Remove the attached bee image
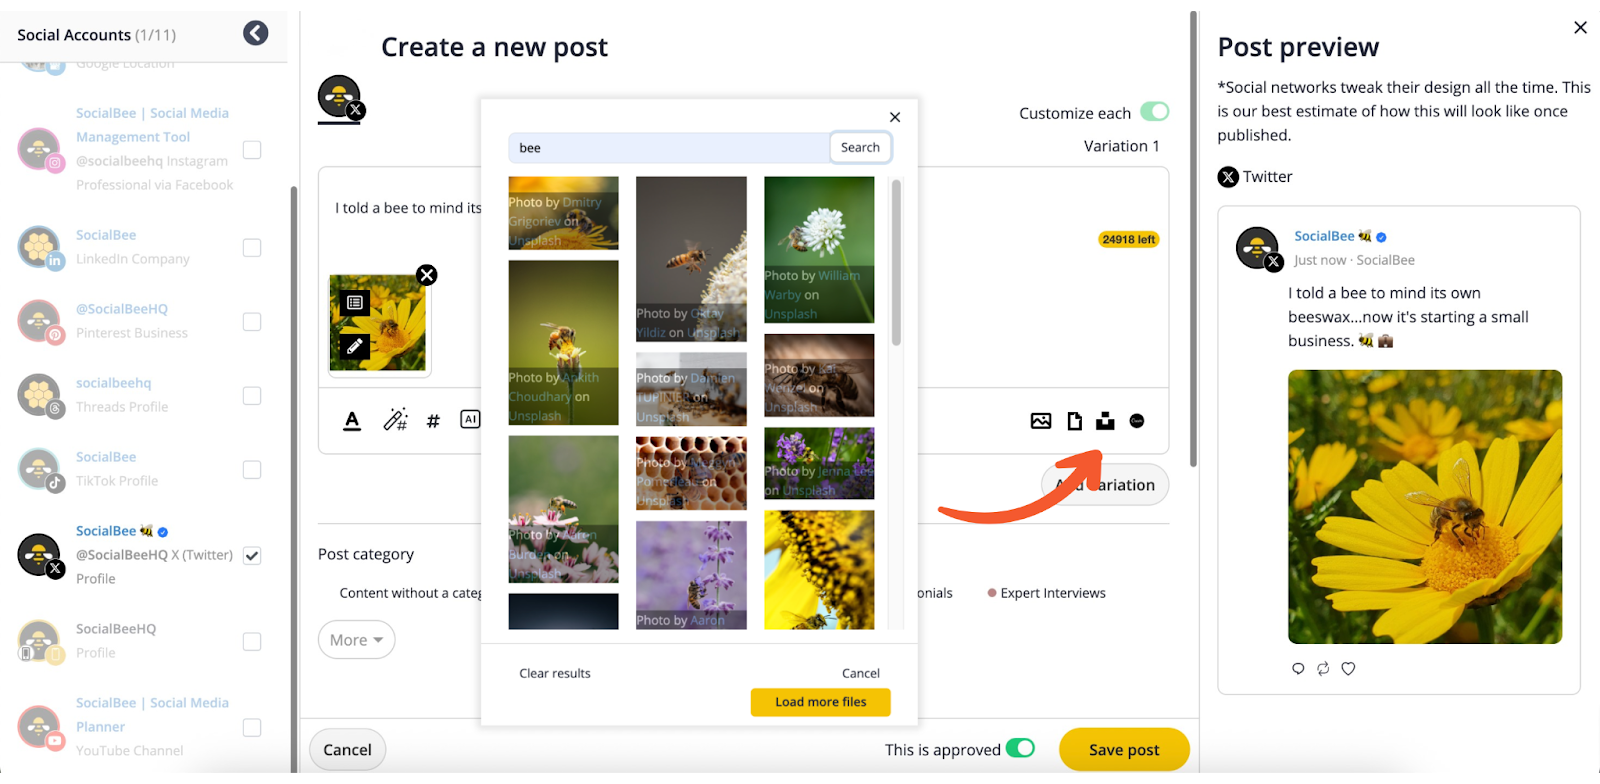This screenshot has height=784, width=1600. (427, 275)
